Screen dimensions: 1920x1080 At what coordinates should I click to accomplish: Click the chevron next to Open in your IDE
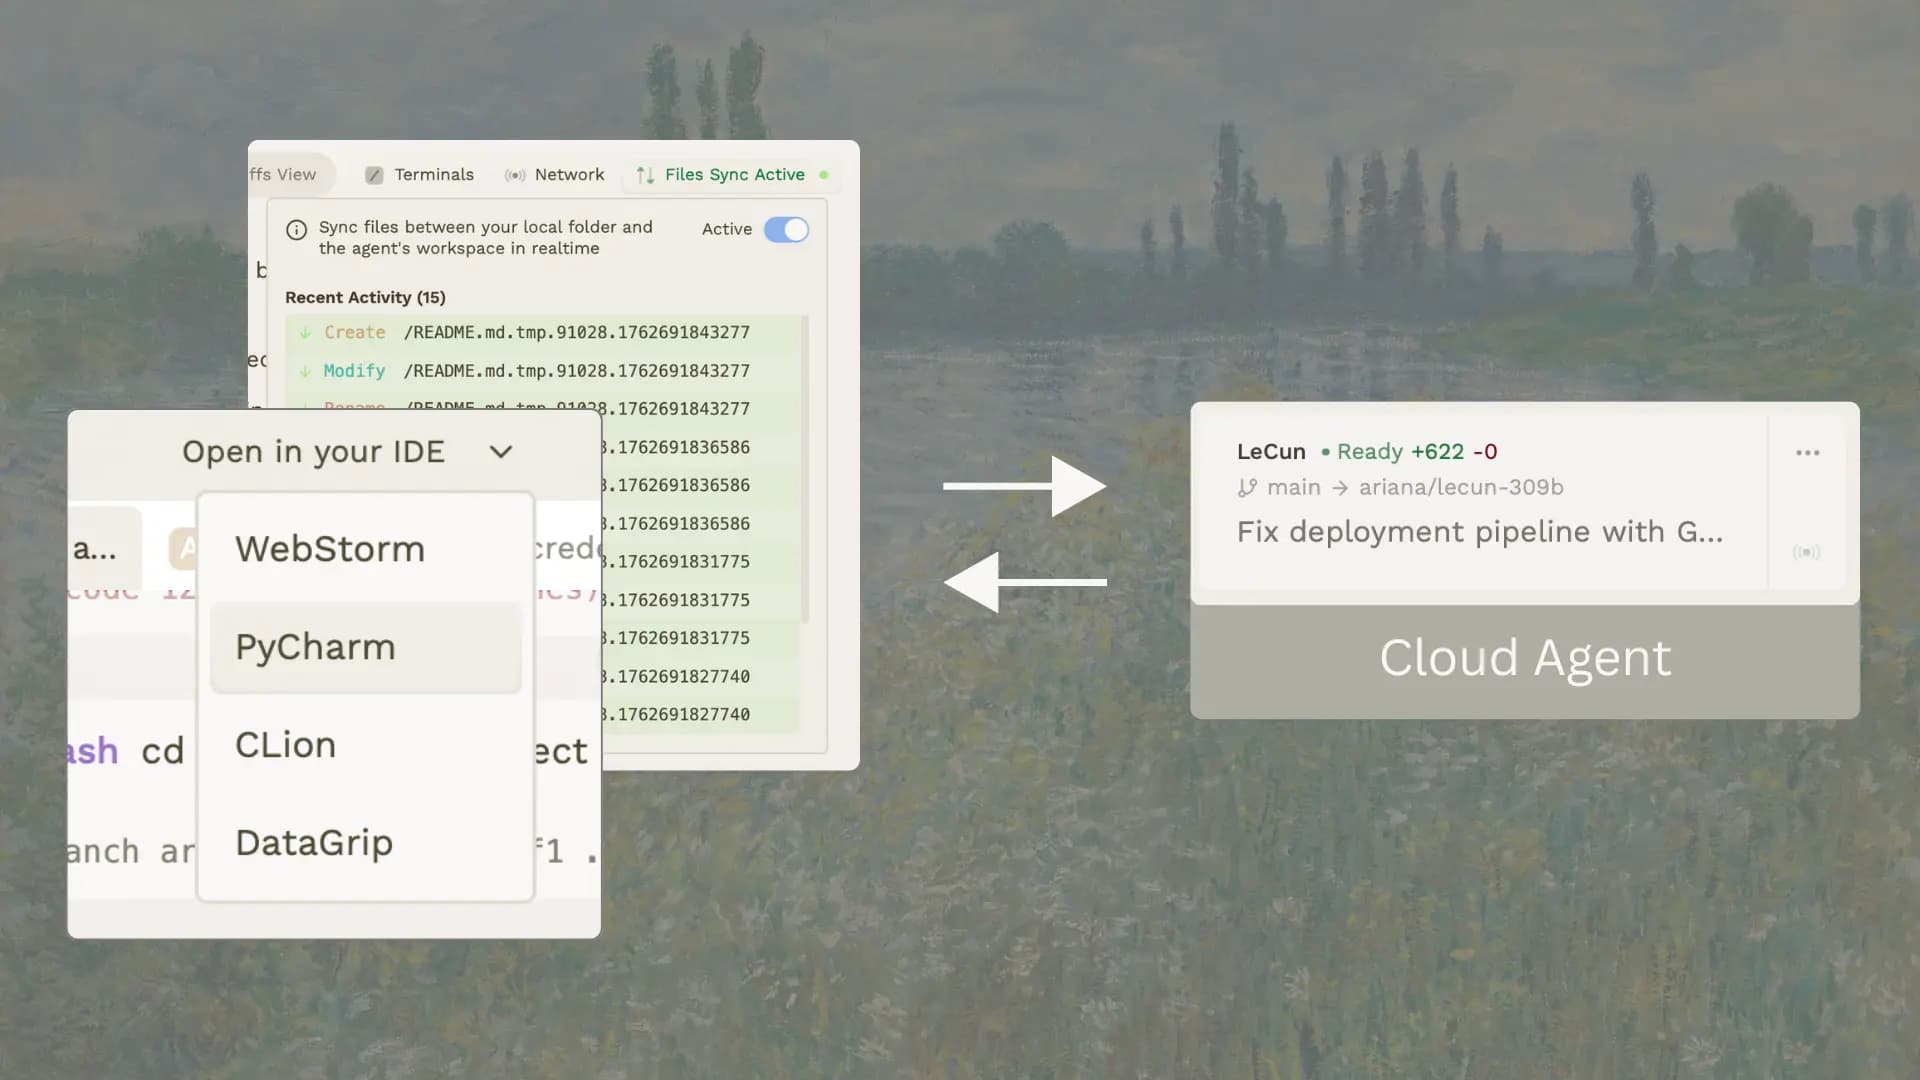pyautogui.click(x=501, y=452)
